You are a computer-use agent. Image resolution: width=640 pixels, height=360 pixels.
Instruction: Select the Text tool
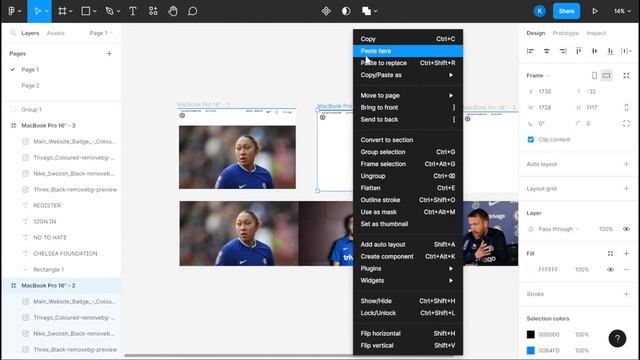133,11
